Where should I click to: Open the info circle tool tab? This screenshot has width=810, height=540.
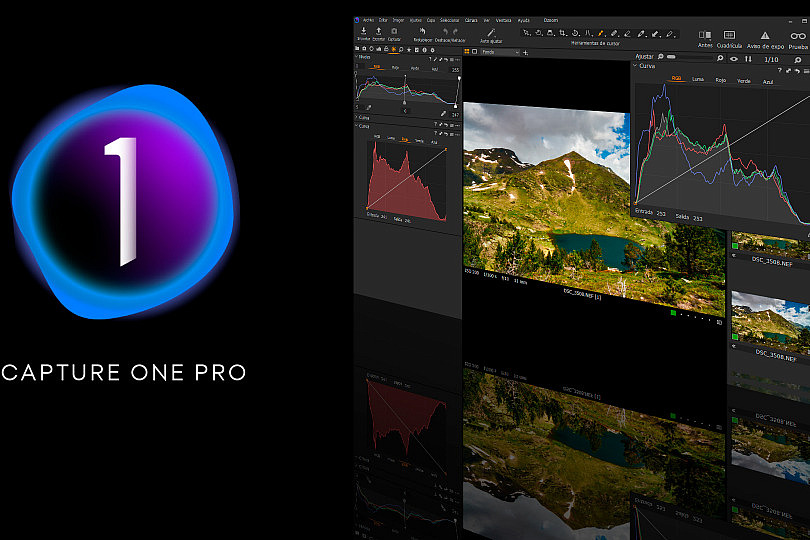(425, 50)
